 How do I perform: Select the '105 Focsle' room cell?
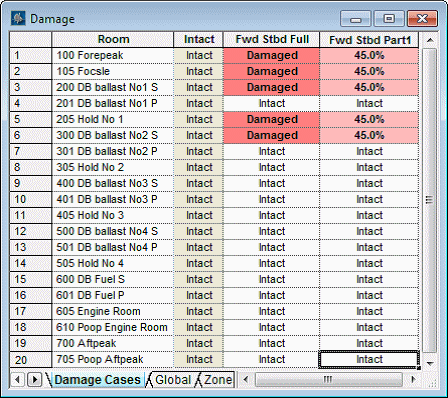point(113,71)
